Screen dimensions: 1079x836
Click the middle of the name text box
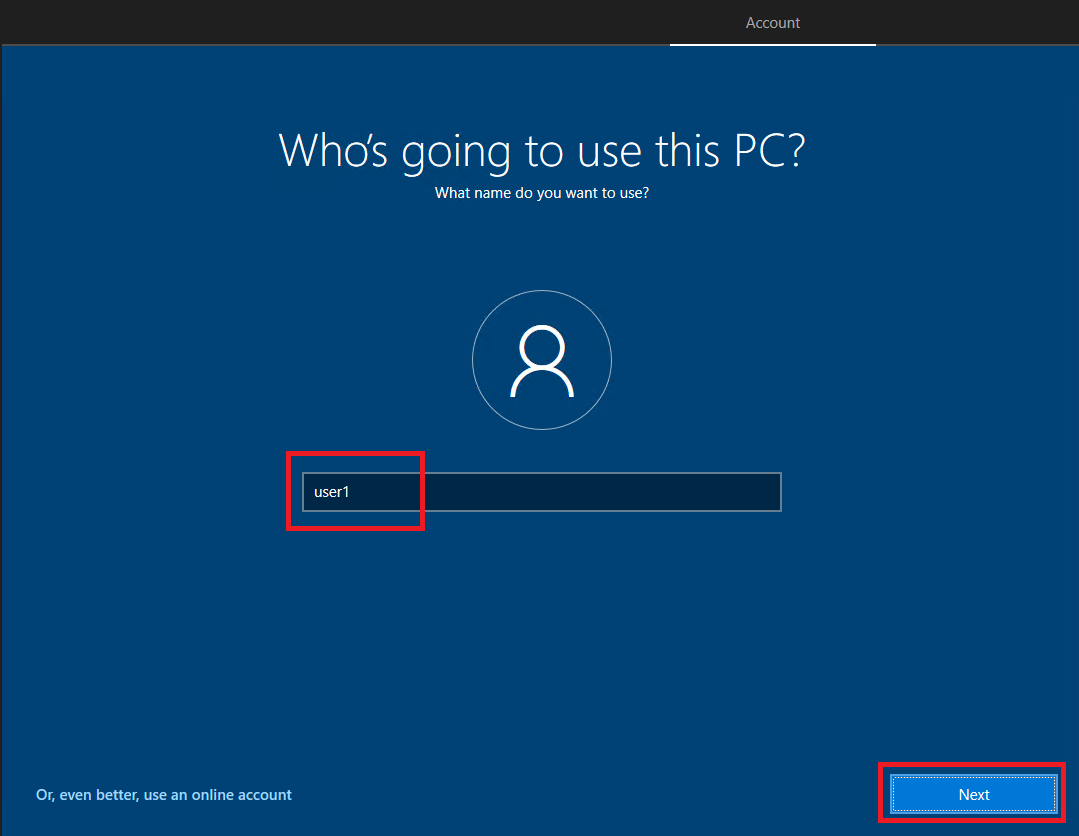tap(541, 492)
